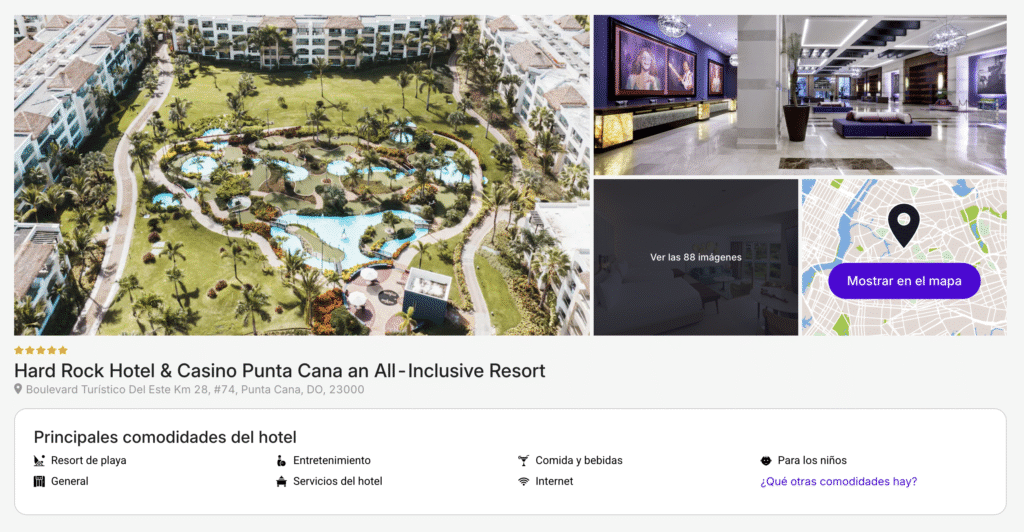Click the location pin beside the address
Viewport: 1024px width, 532px height.
pos(18,389)
